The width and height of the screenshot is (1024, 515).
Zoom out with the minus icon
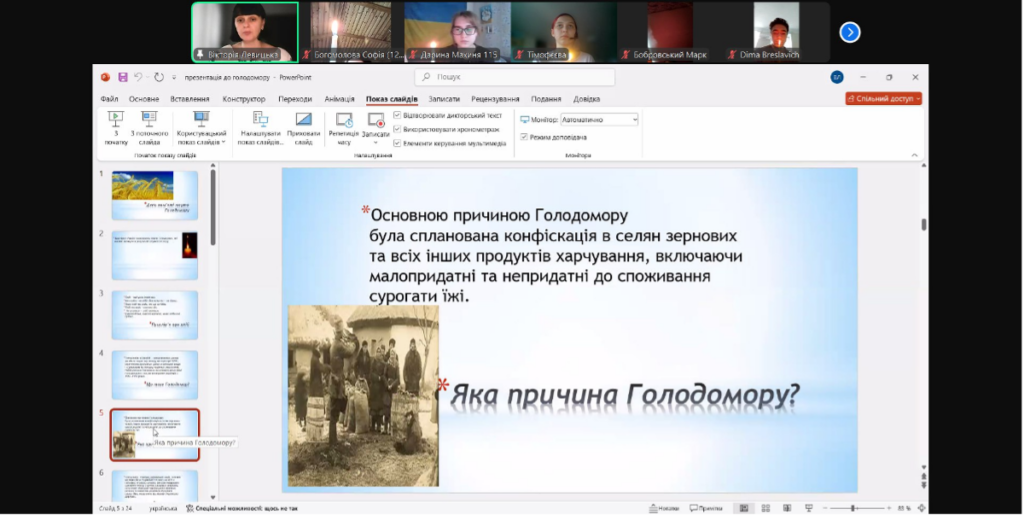click(x=825, y=508)
